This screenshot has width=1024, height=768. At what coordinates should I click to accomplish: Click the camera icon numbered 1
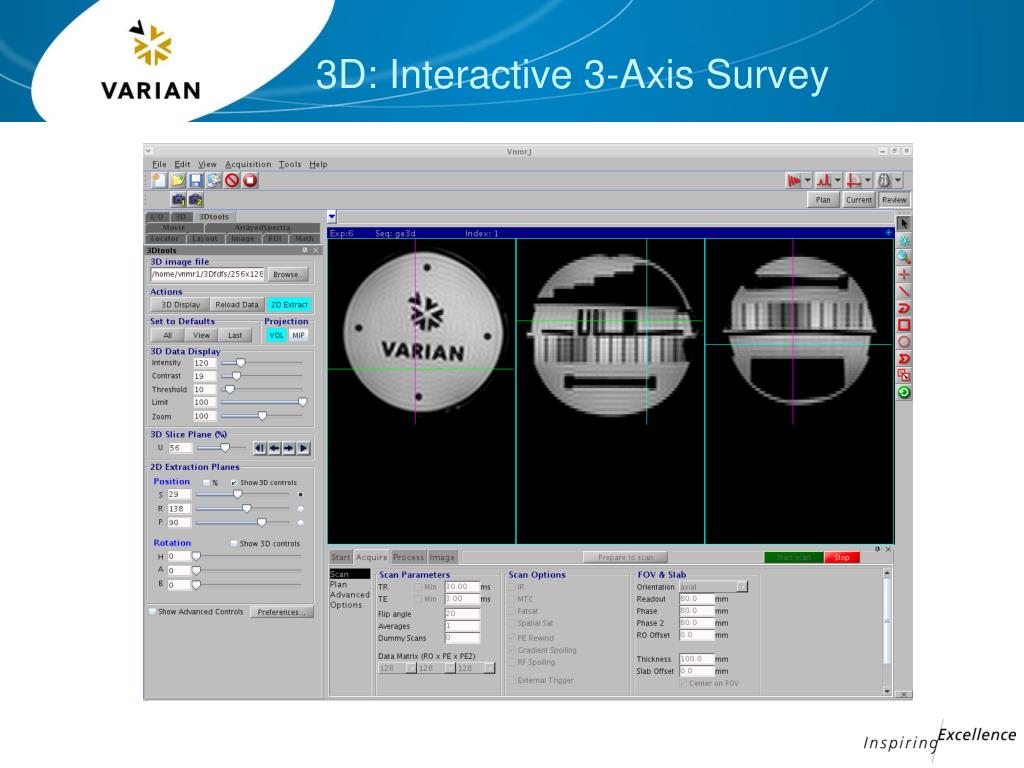[178, 200]
